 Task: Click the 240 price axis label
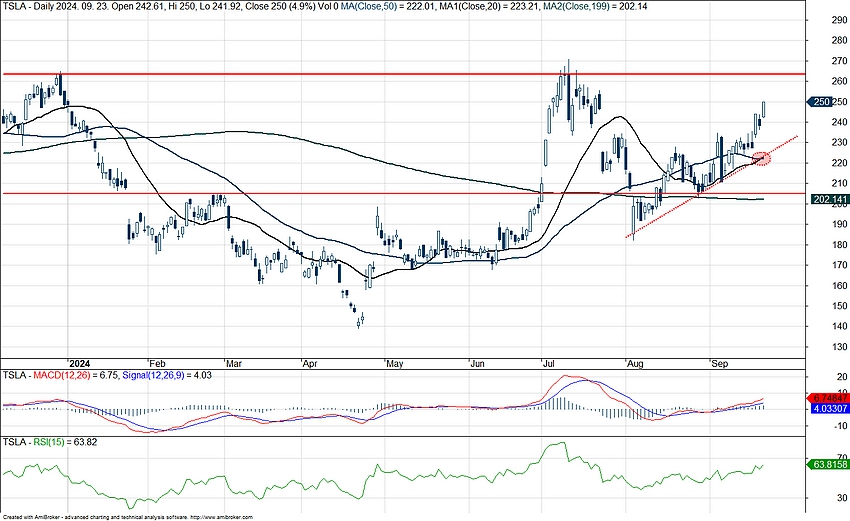[x=839, y=122]
